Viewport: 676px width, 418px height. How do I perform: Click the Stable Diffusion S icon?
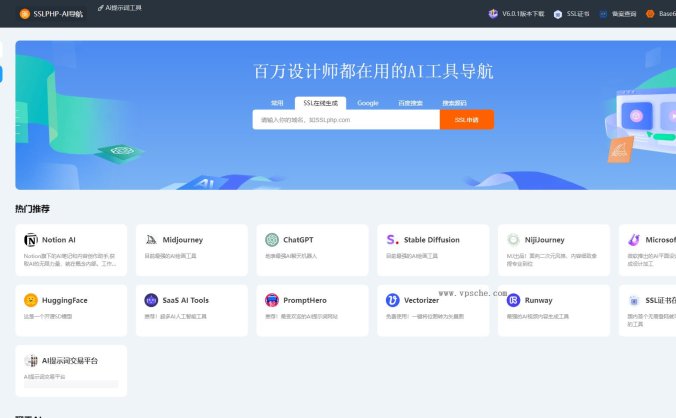pyautogui.click(x=392, y=240)
